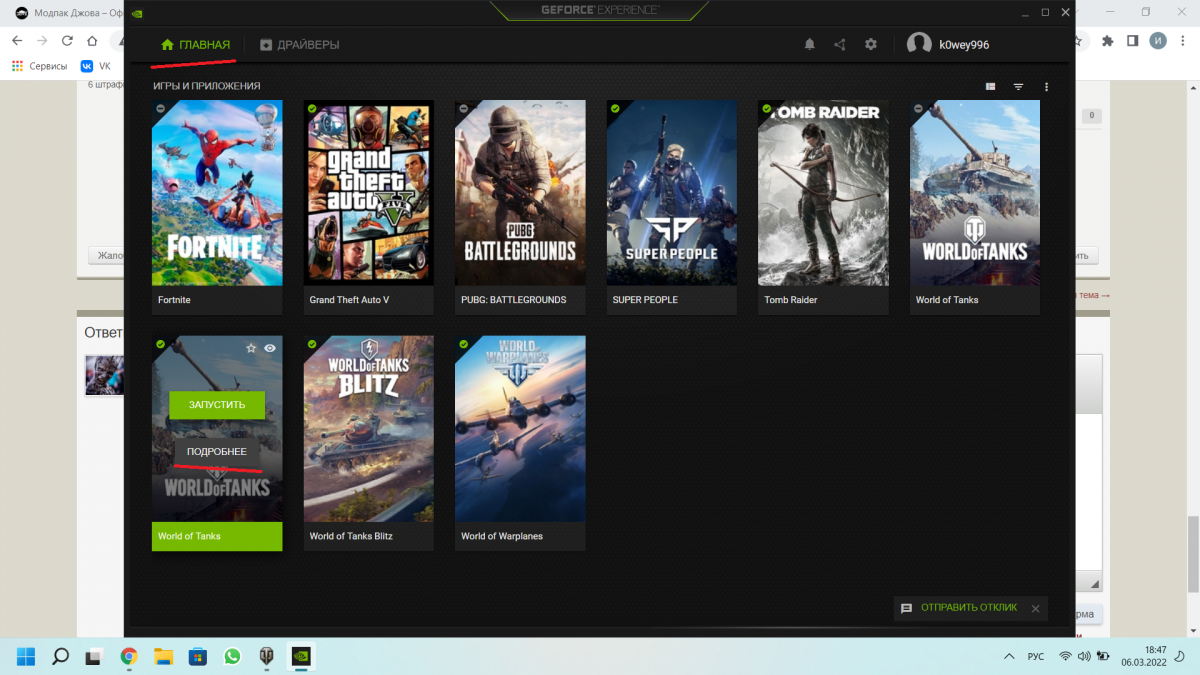The height and width of the screenshot is (675, 1200).
Task: Reload the page in Chrome
Action: pyautogui.click(x=67, y=41)
